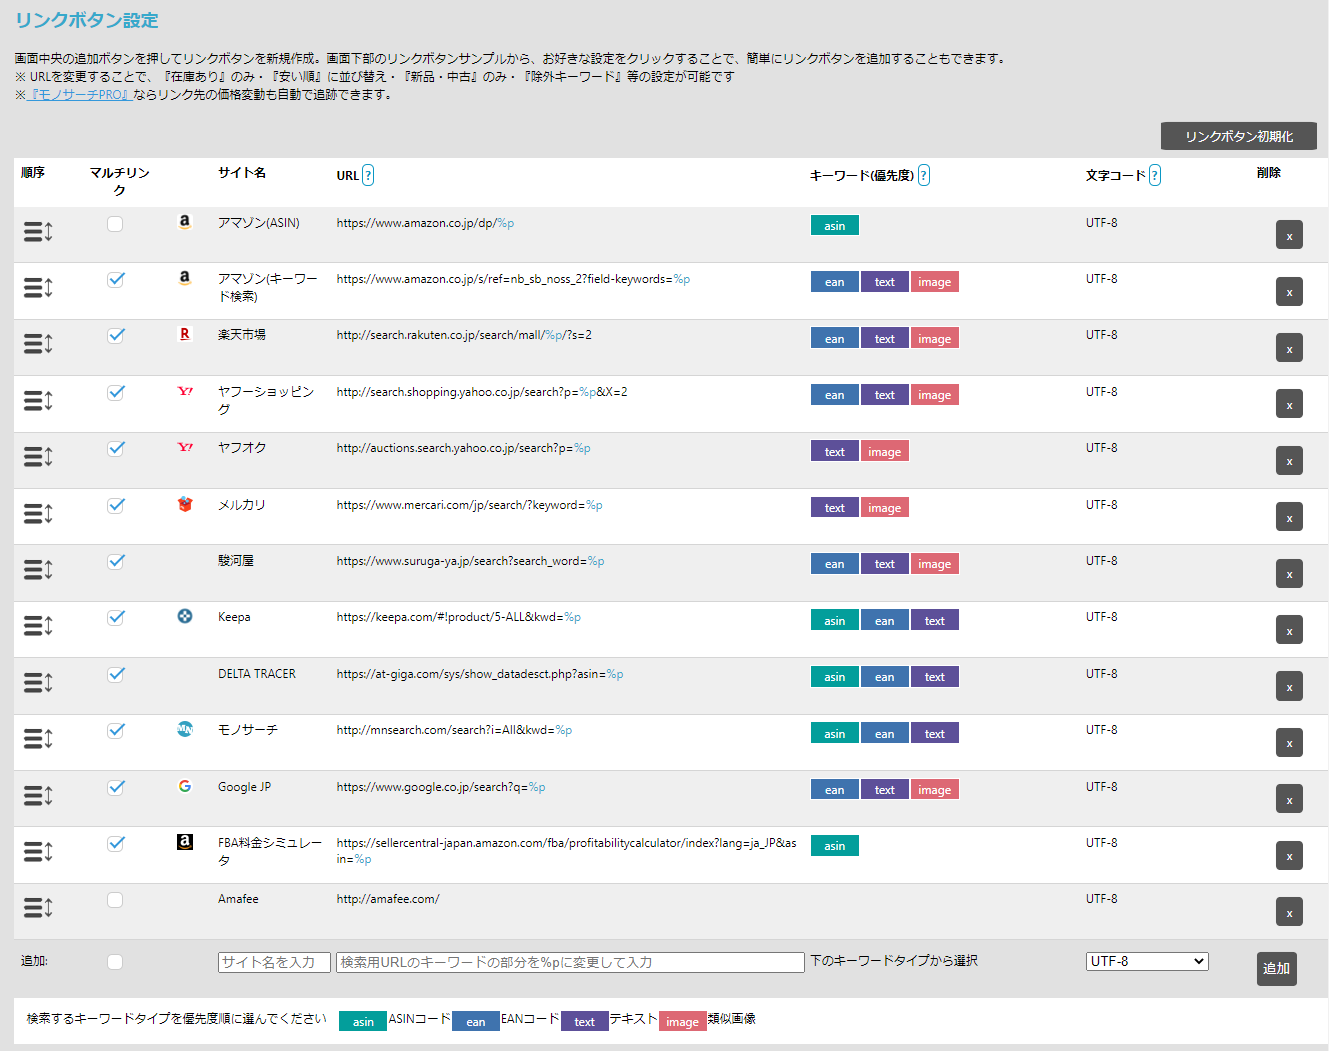
Task: Click the reorder handle for メルカリ row
Action: tap(38, 514)
